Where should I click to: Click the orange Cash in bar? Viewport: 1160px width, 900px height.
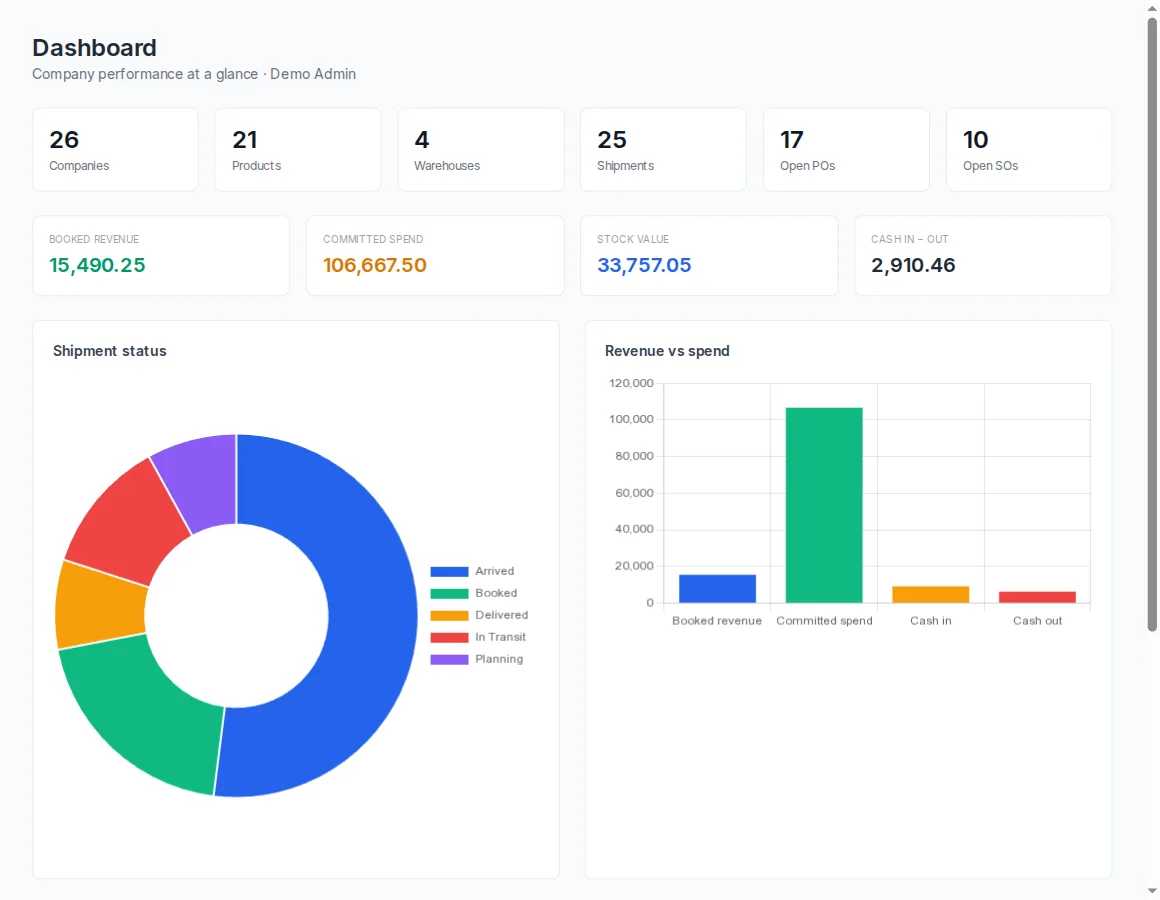931,595
